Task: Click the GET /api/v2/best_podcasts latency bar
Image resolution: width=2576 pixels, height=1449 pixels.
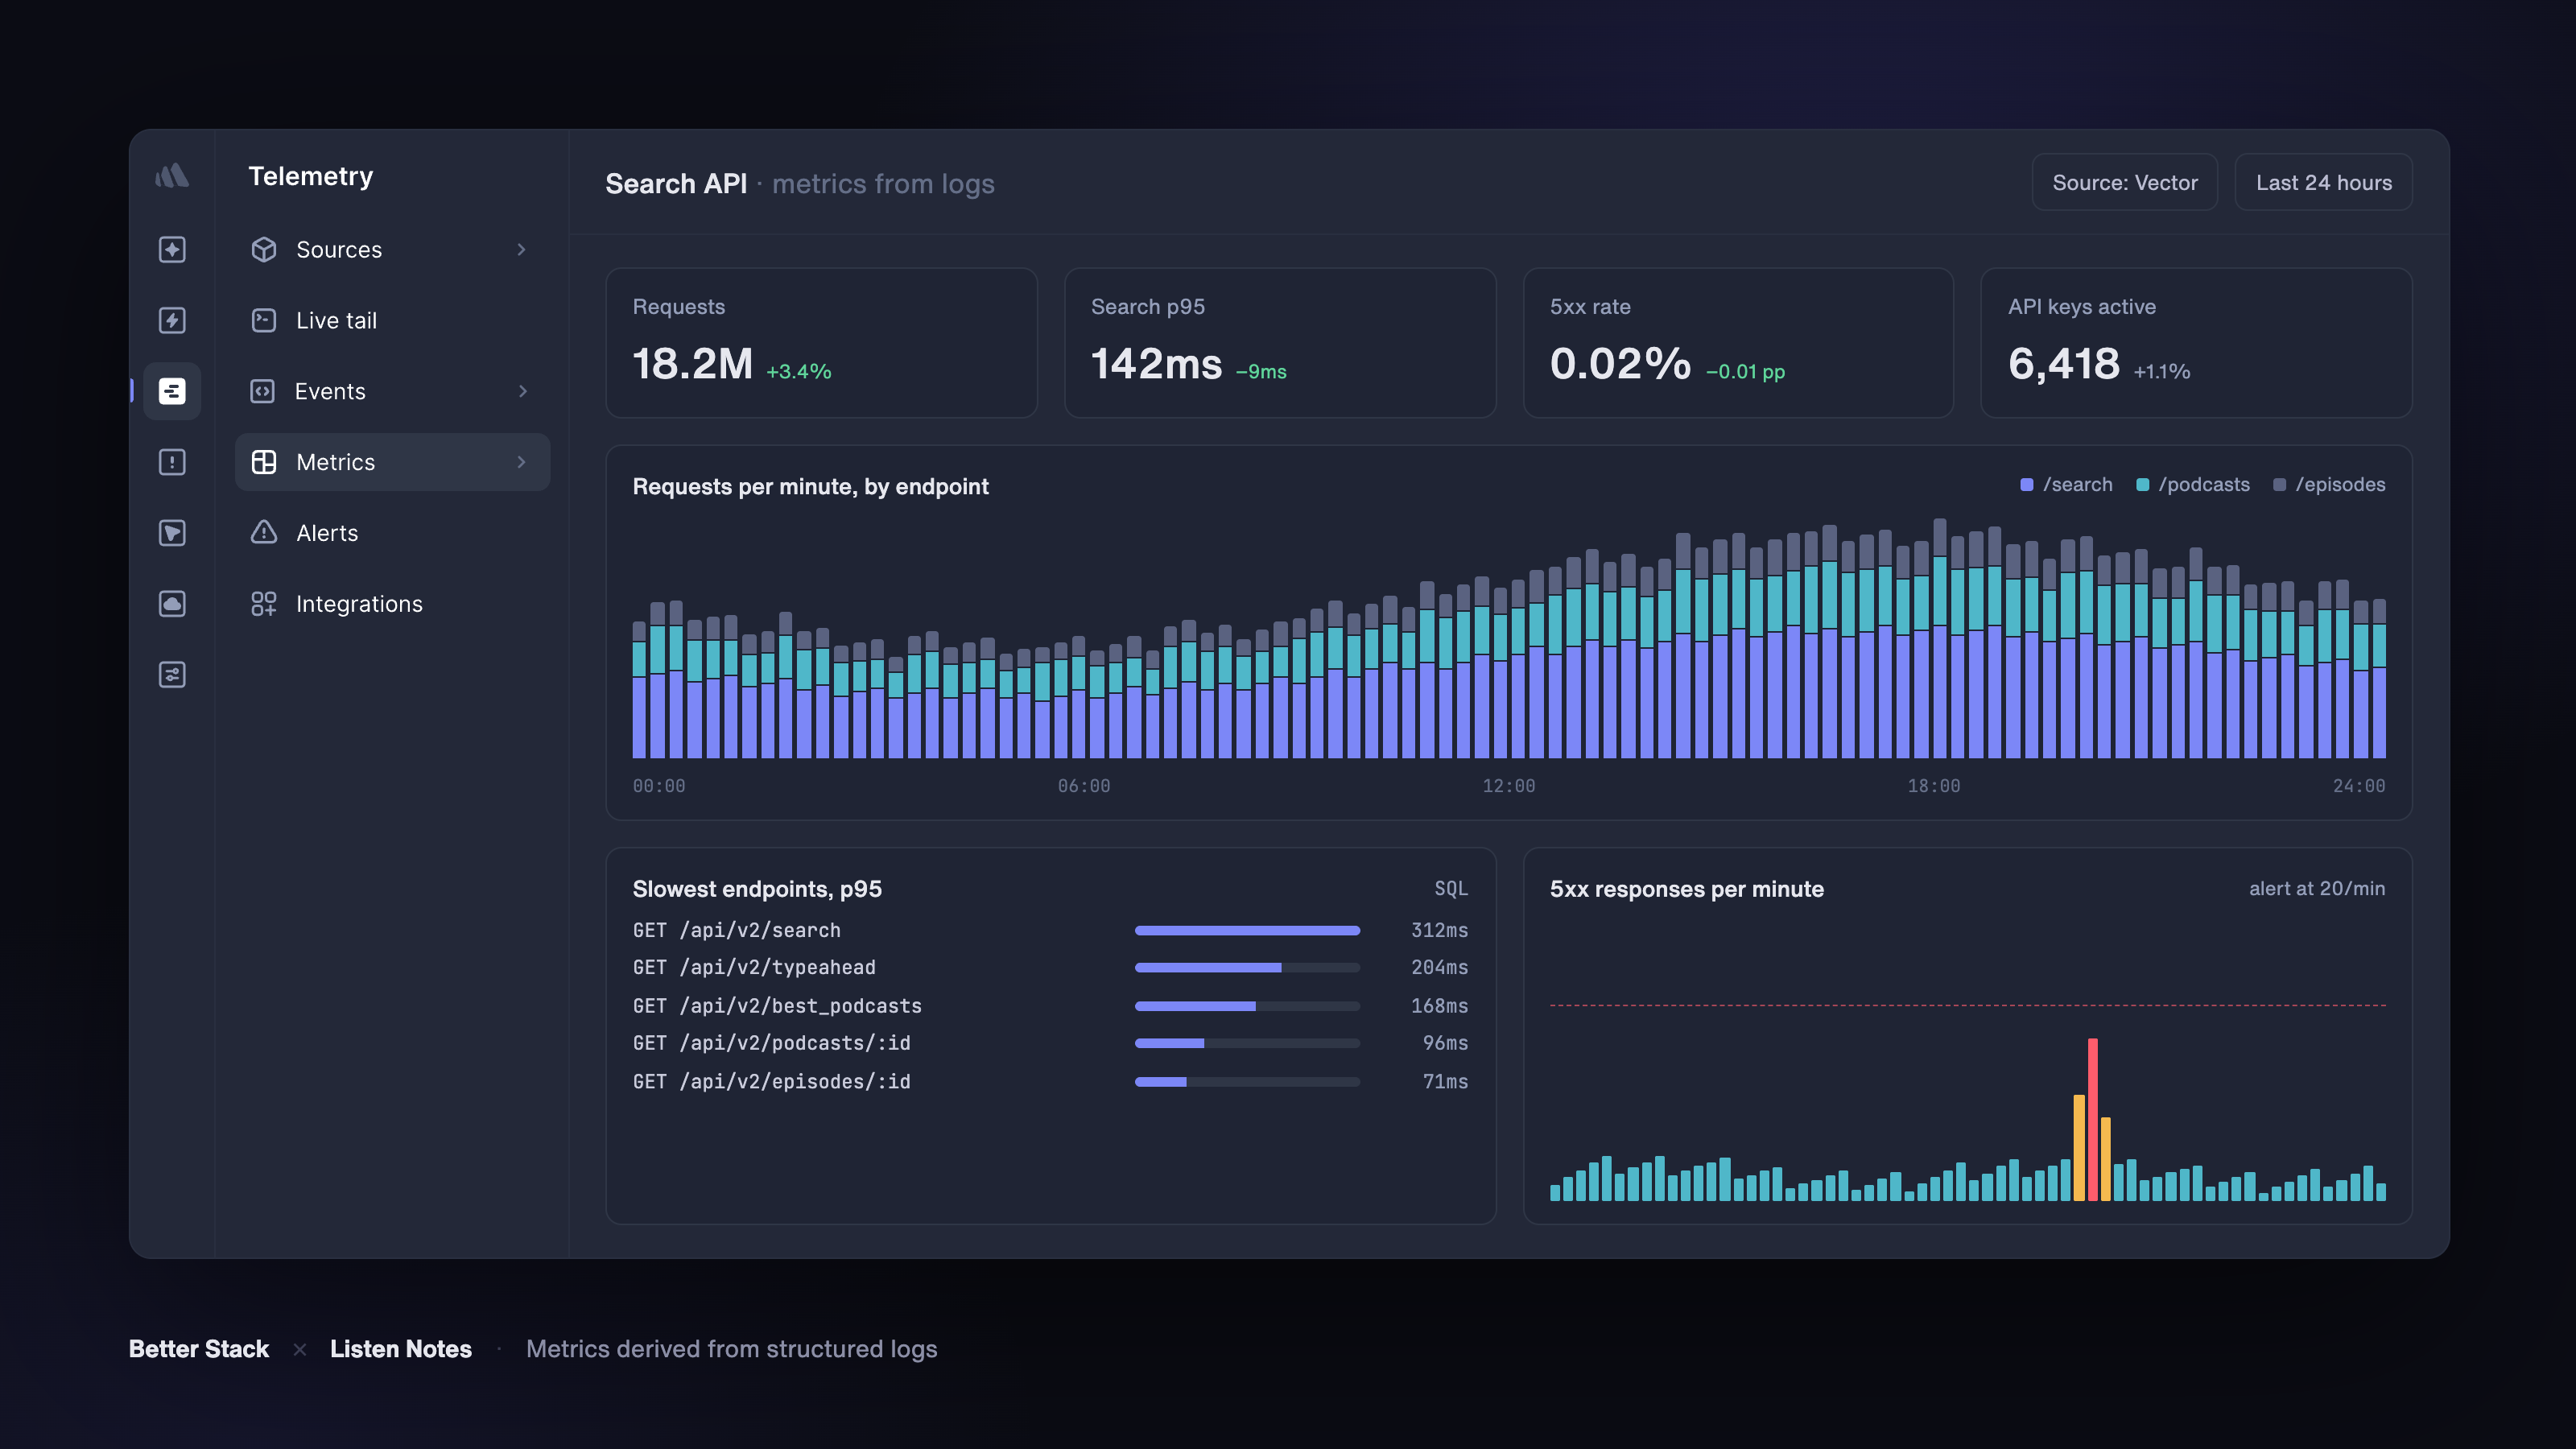Action: [1247, 1006]
